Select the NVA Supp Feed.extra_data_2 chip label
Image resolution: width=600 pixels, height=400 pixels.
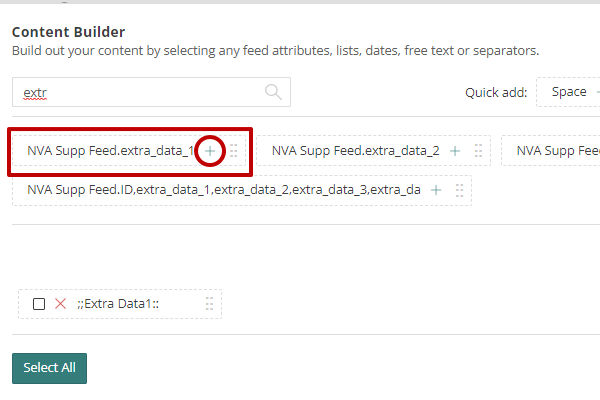(355, 151)
